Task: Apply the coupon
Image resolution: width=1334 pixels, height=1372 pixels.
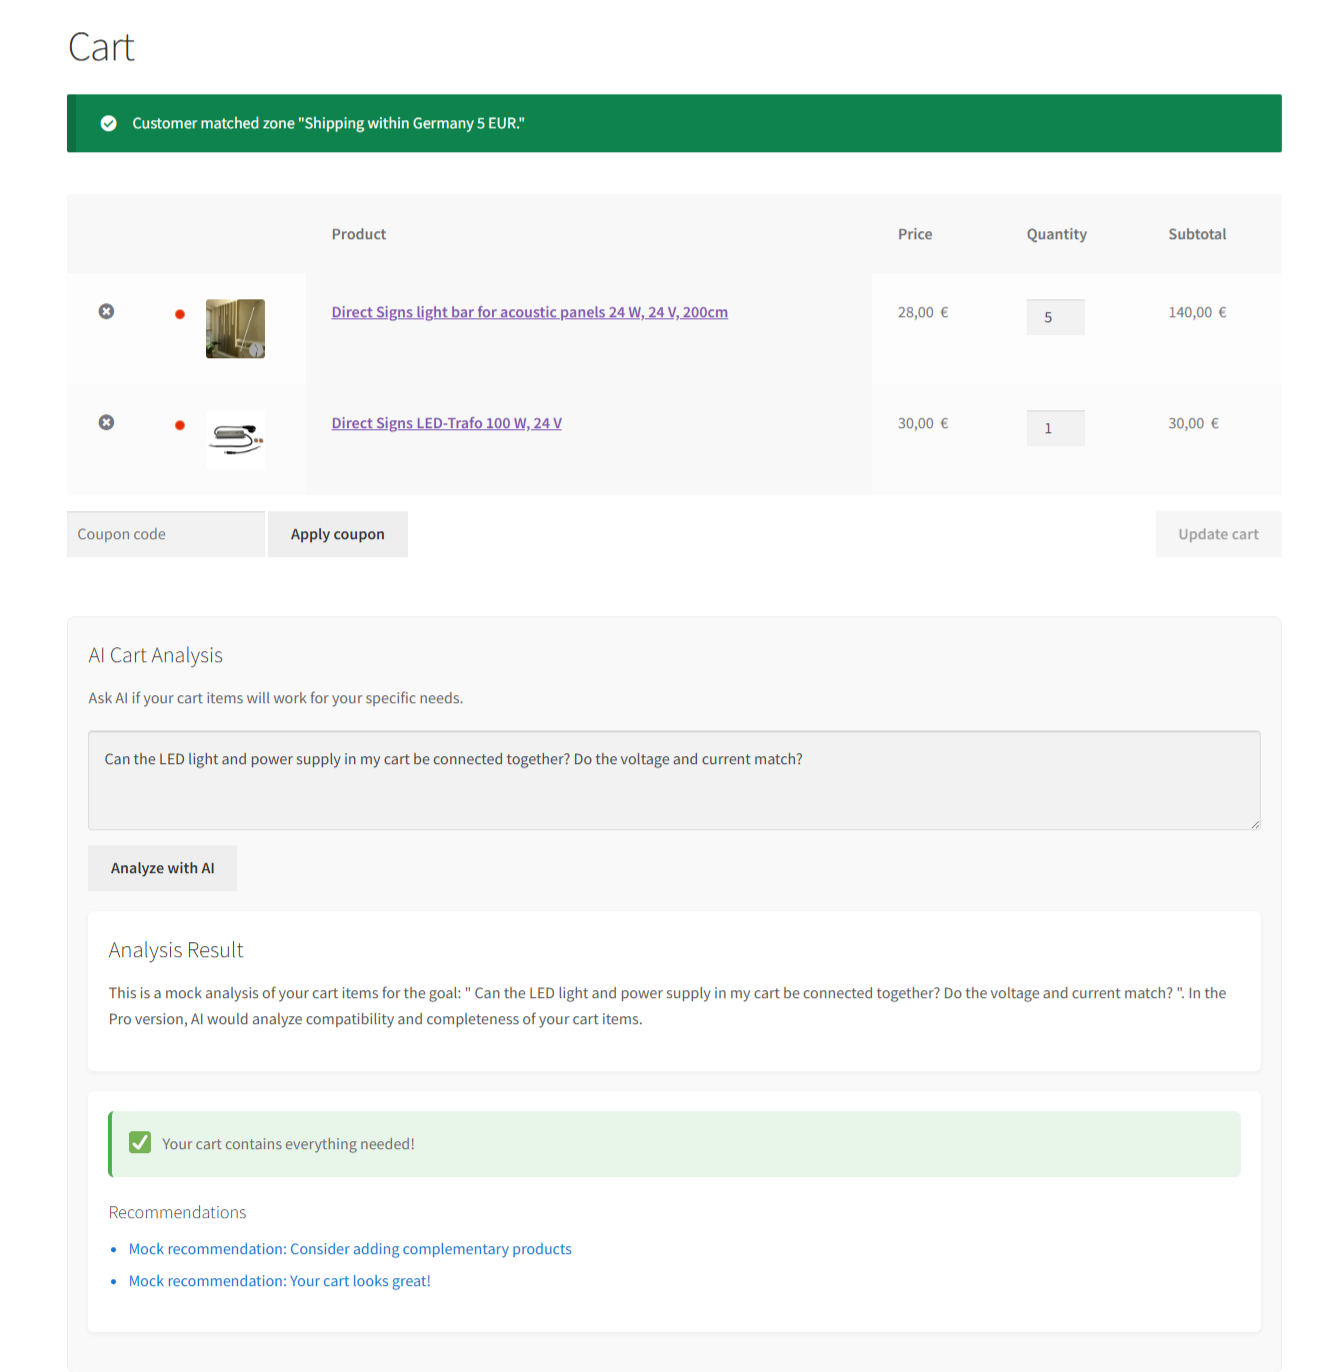Action: [x=338, y=534]
